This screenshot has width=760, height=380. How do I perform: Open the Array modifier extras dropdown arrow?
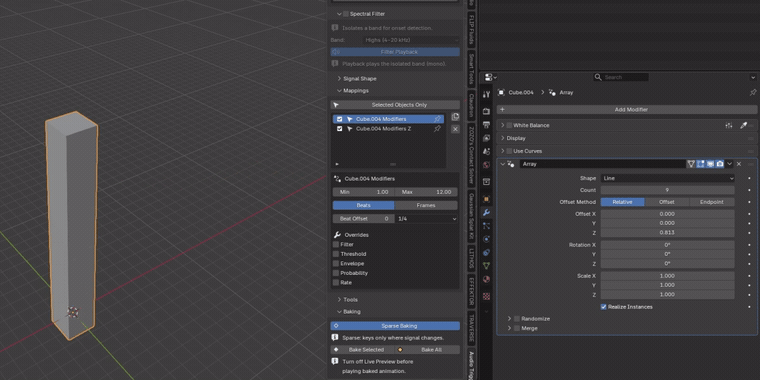click(x=729, y=164)
